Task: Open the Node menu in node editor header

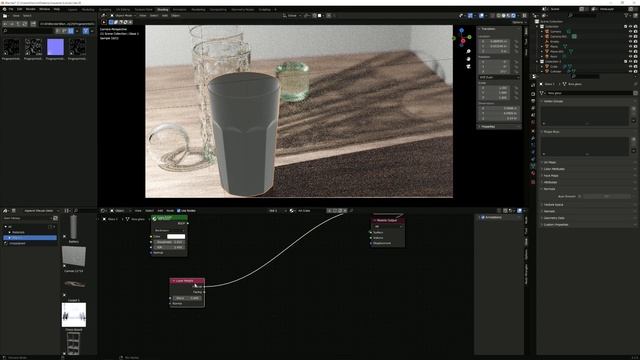Action: click(170, 211)
